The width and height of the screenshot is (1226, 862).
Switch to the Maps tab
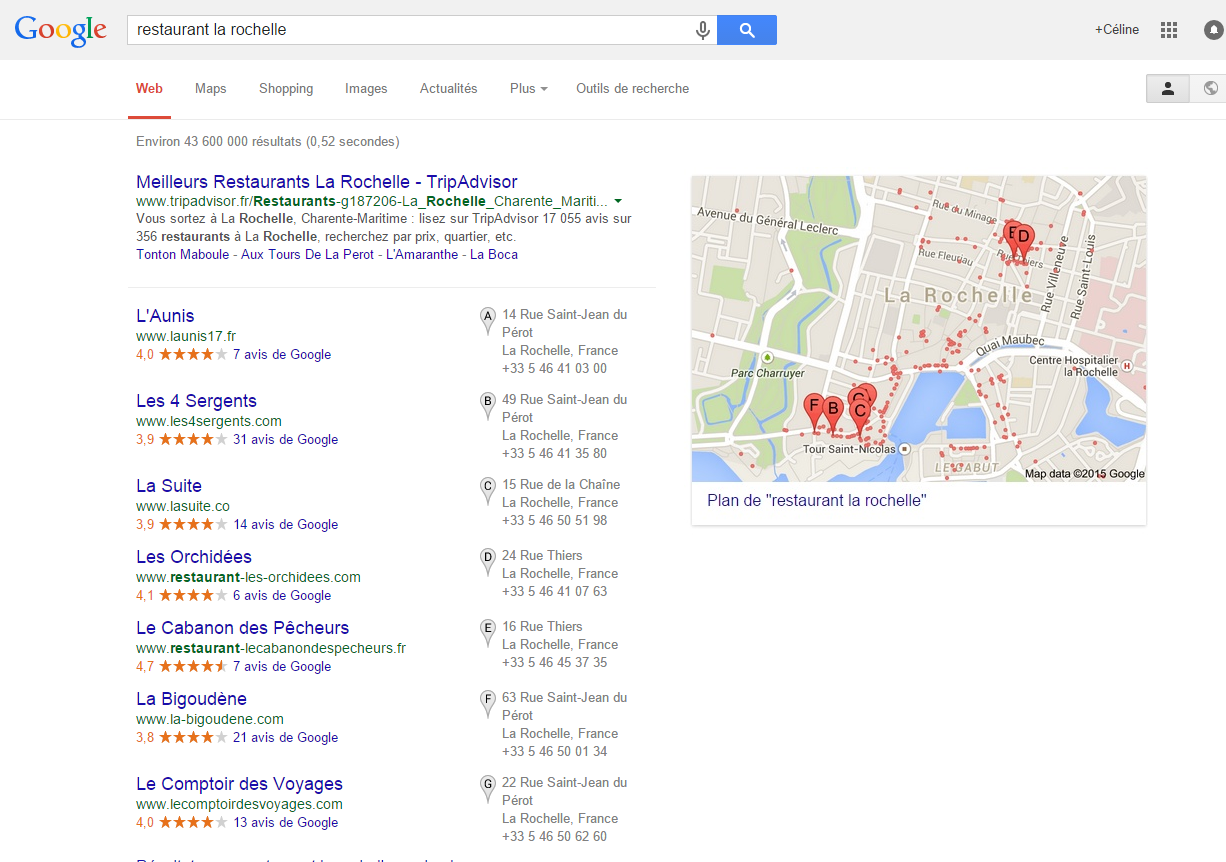click(x=211, y=88)
